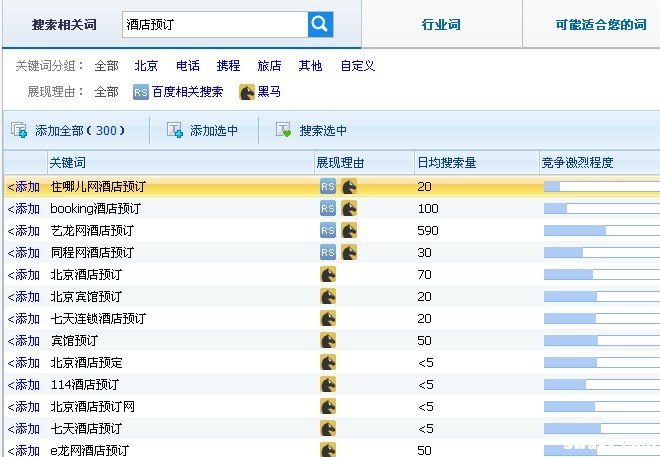This screenshot has width=660, height=457.
Task: Click horse icon in 北京酒店预定 row
Action: pos(328,363)
